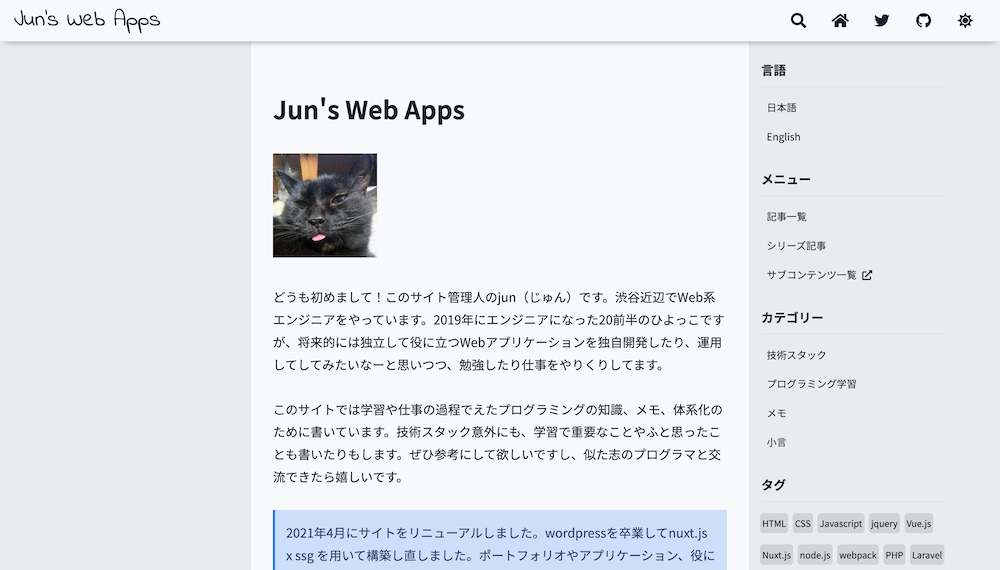Select the node.js tag
1000x570 pixels.
(x=814, y=555)
